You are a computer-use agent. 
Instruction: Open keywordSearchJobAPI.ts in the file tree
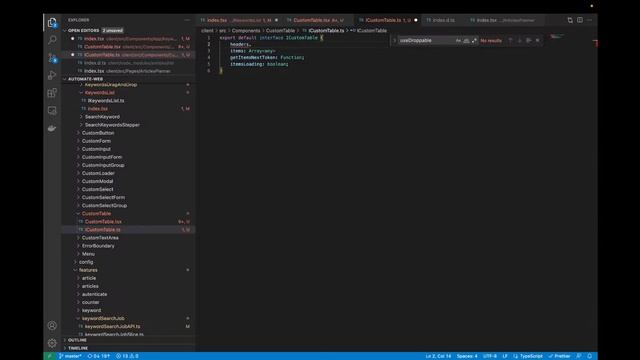(x=112, y=327)
